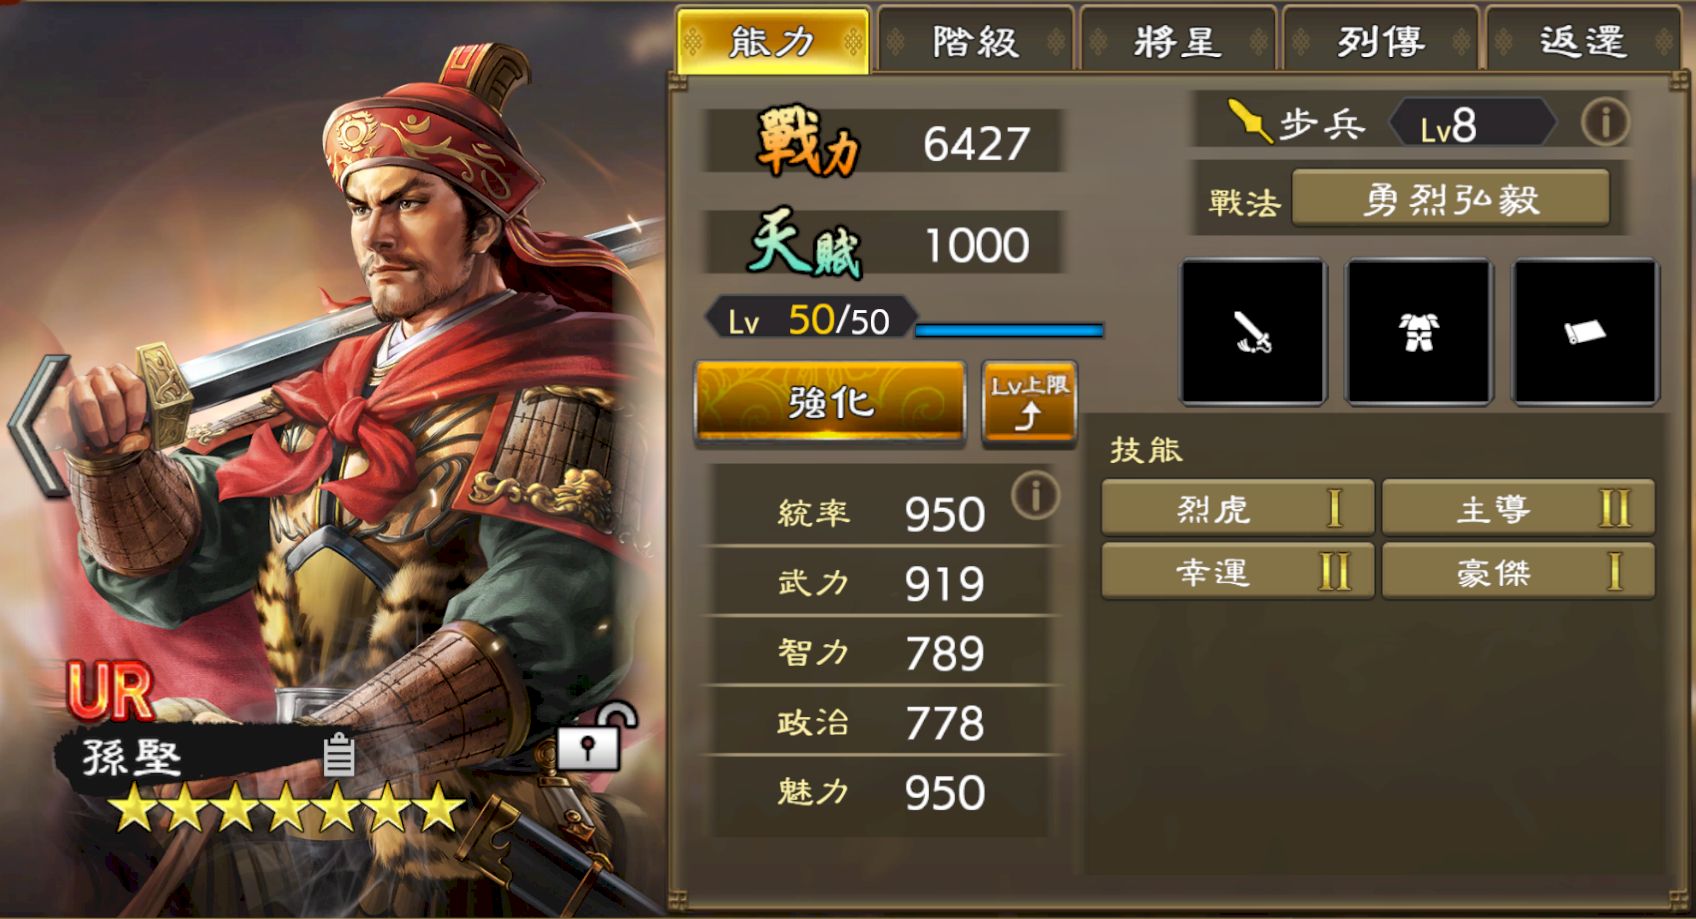The image size is (1696, 919).
Task: Click the blue level experience bar
Action: click(x=1009, y=330)
